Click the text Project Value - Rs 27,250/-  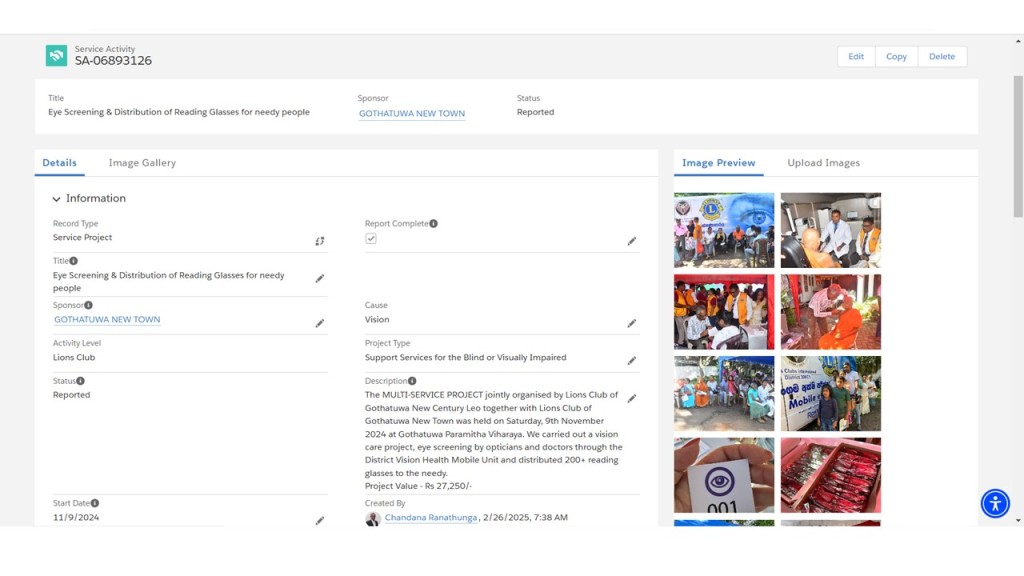(418, 486)
